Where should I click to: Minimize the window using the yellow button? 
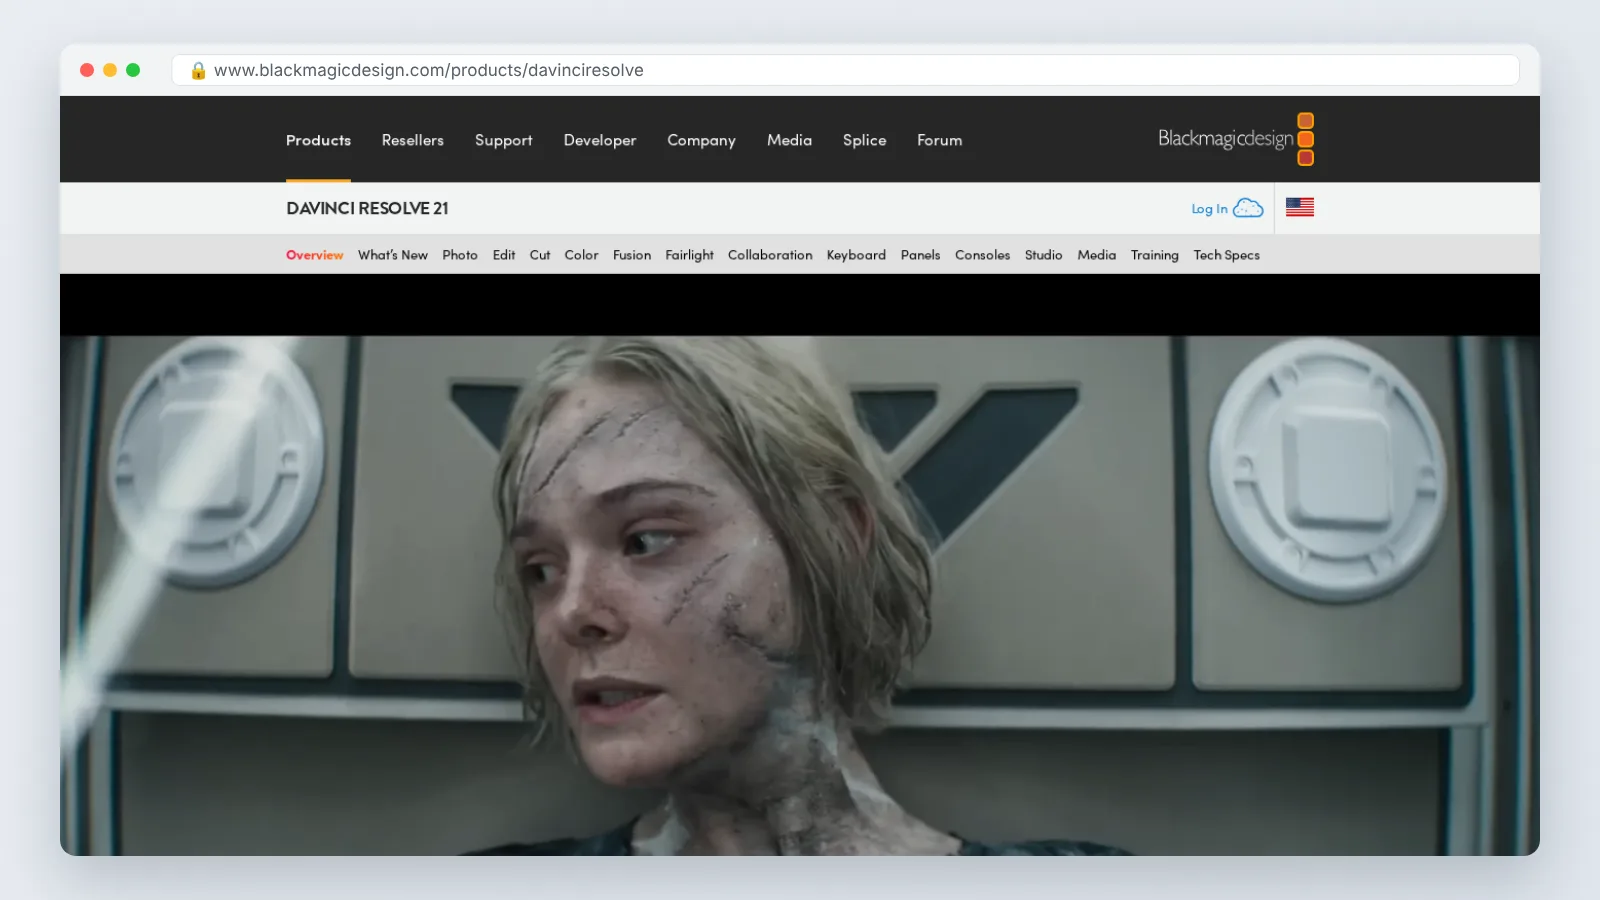pyautogui.click(x=110, y=70)
